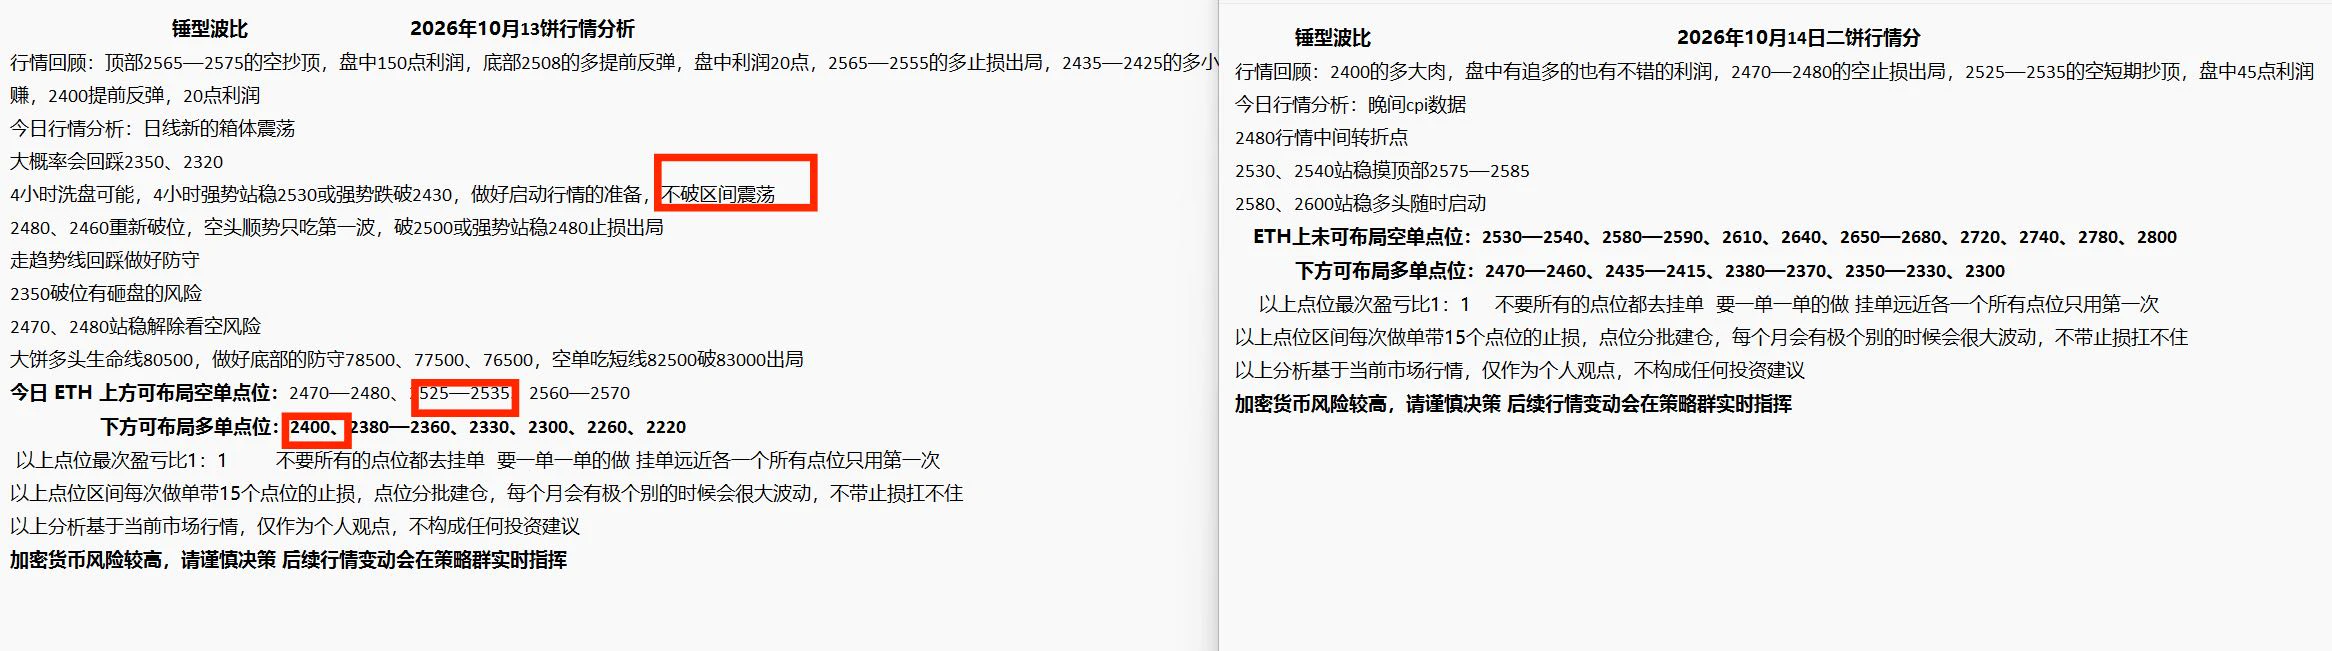Click the line '赚，2400提前反弹，20点利润'
The width and height of the screenshot is (2332, 651).
(x=135, y=96)
